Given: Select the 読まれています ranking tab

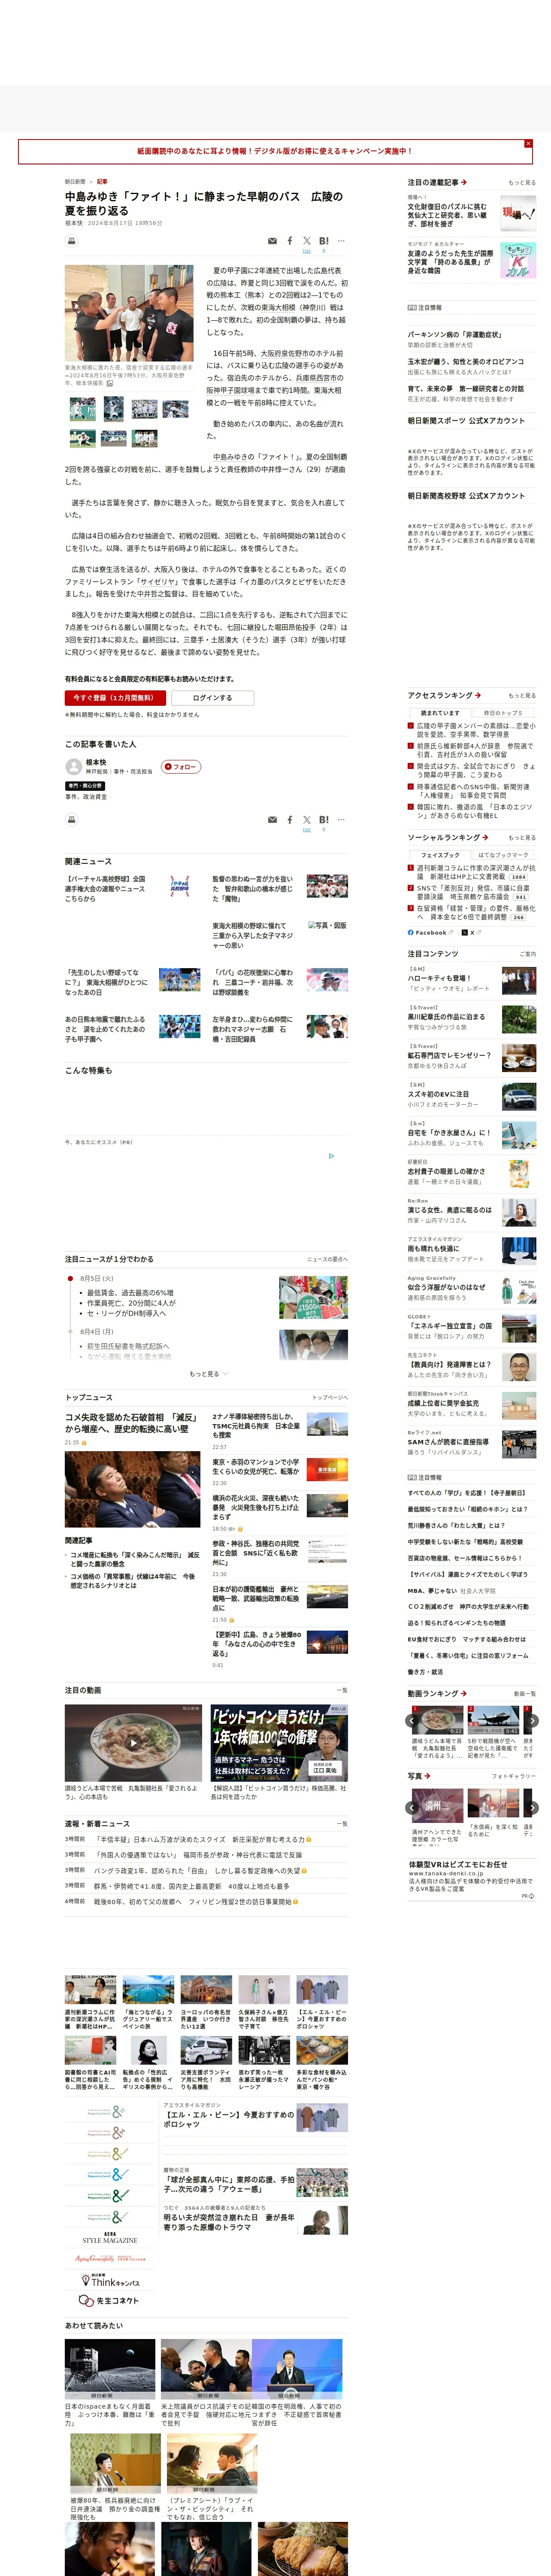Looking at the screenshot, I should pos(440,713).
